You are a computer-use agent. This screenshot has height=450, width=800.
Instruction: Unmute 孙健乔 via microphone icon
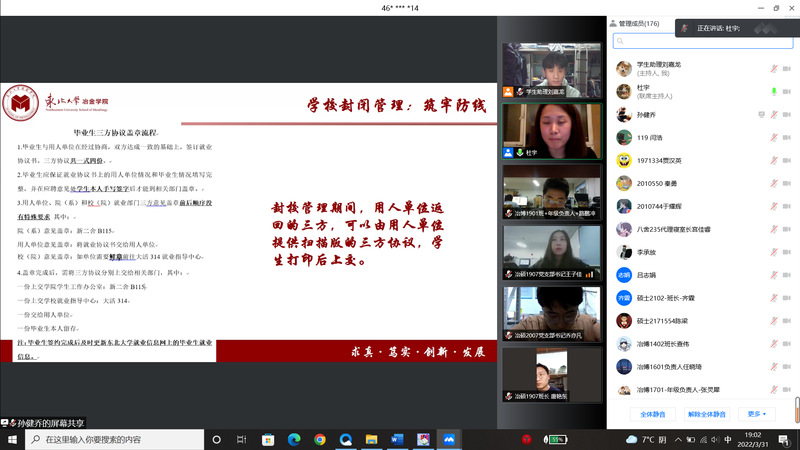(773, 114)
